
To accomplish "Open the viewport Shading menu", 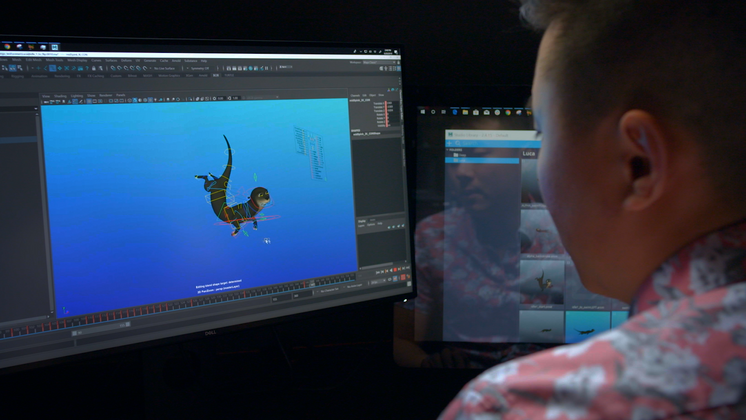I will 60,96.
